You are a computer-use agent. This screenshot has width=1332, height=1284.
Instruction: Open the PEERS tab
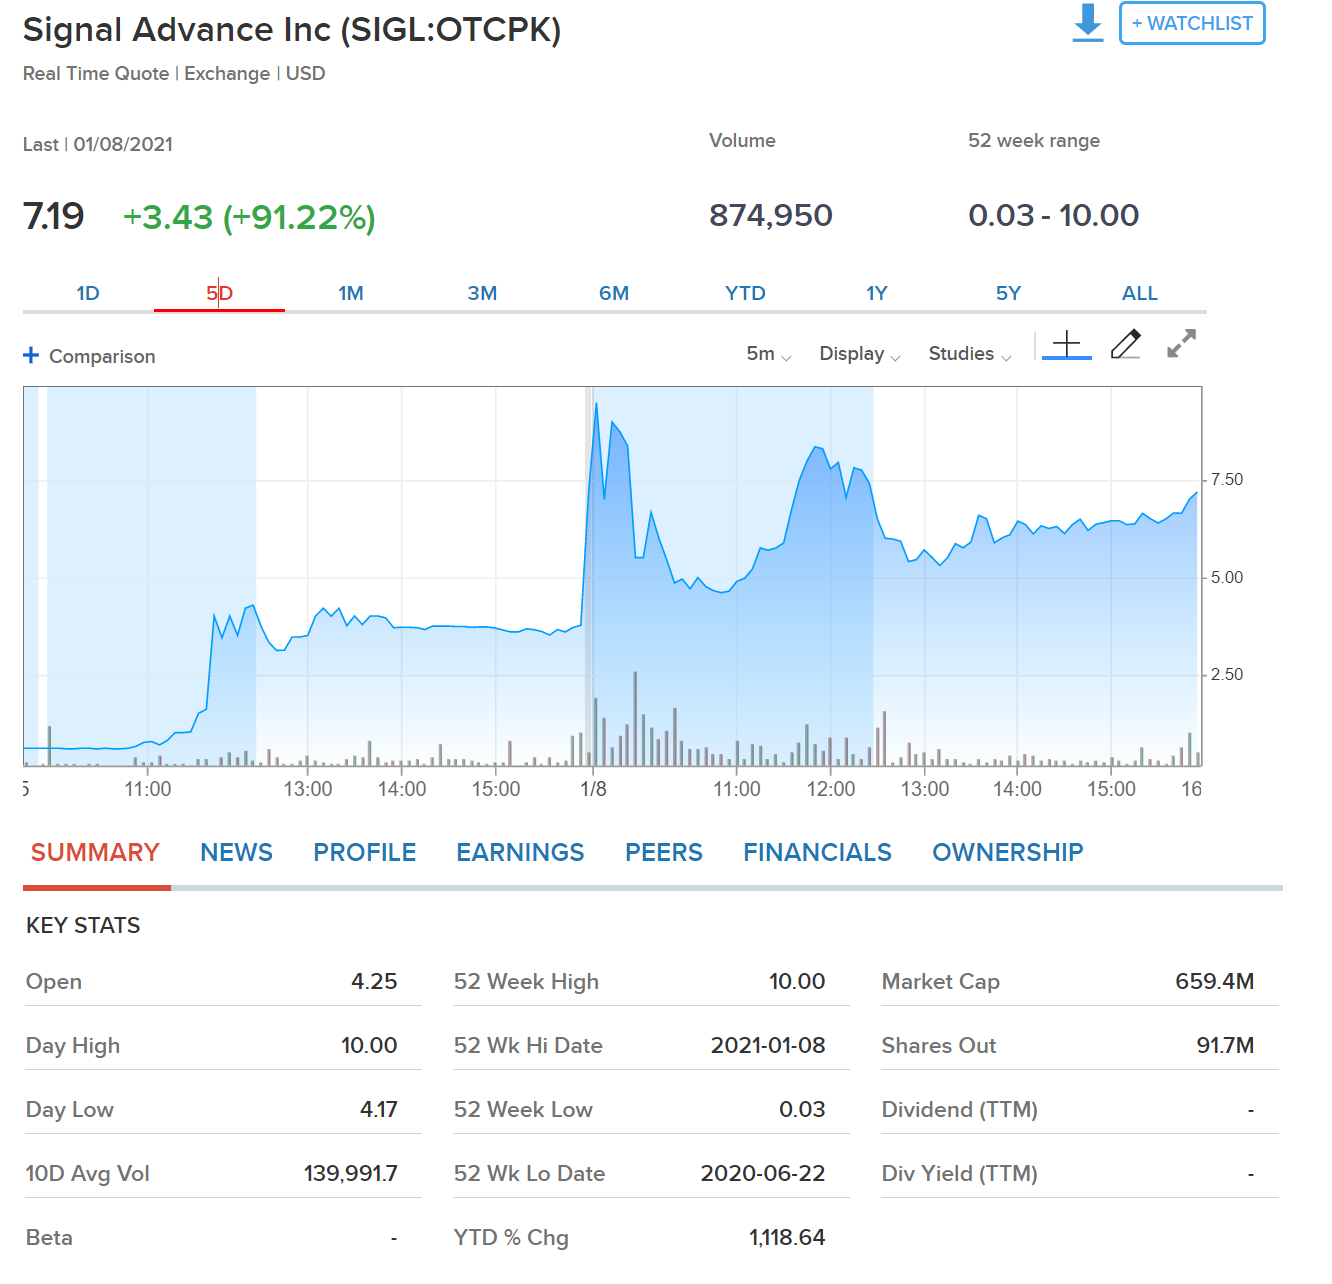click(664, 852)
